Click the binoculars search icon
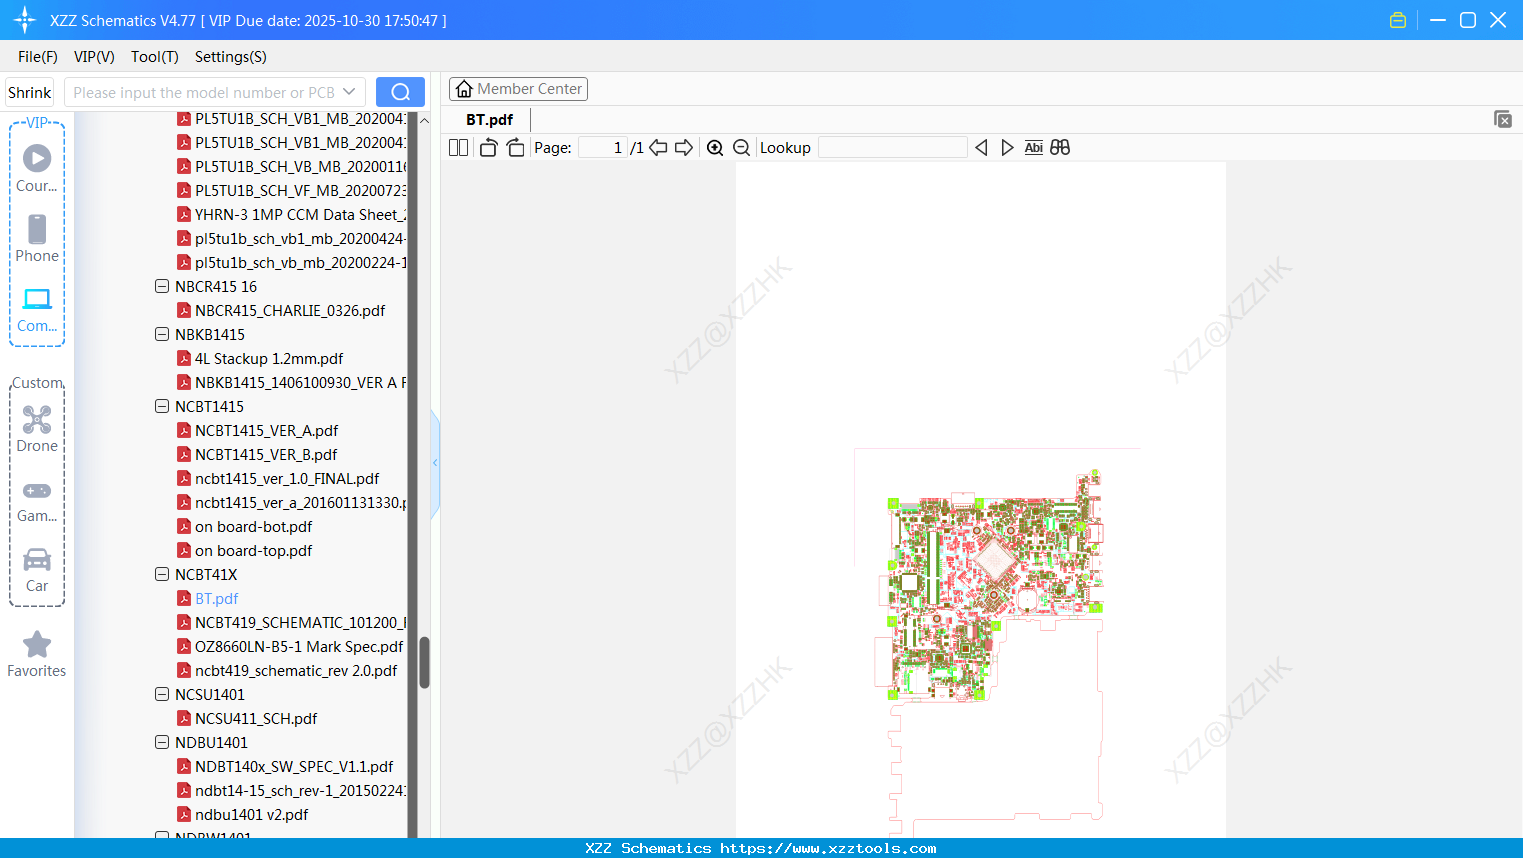Screen dimensions: 1523x858 click(x=1060, y=148)
